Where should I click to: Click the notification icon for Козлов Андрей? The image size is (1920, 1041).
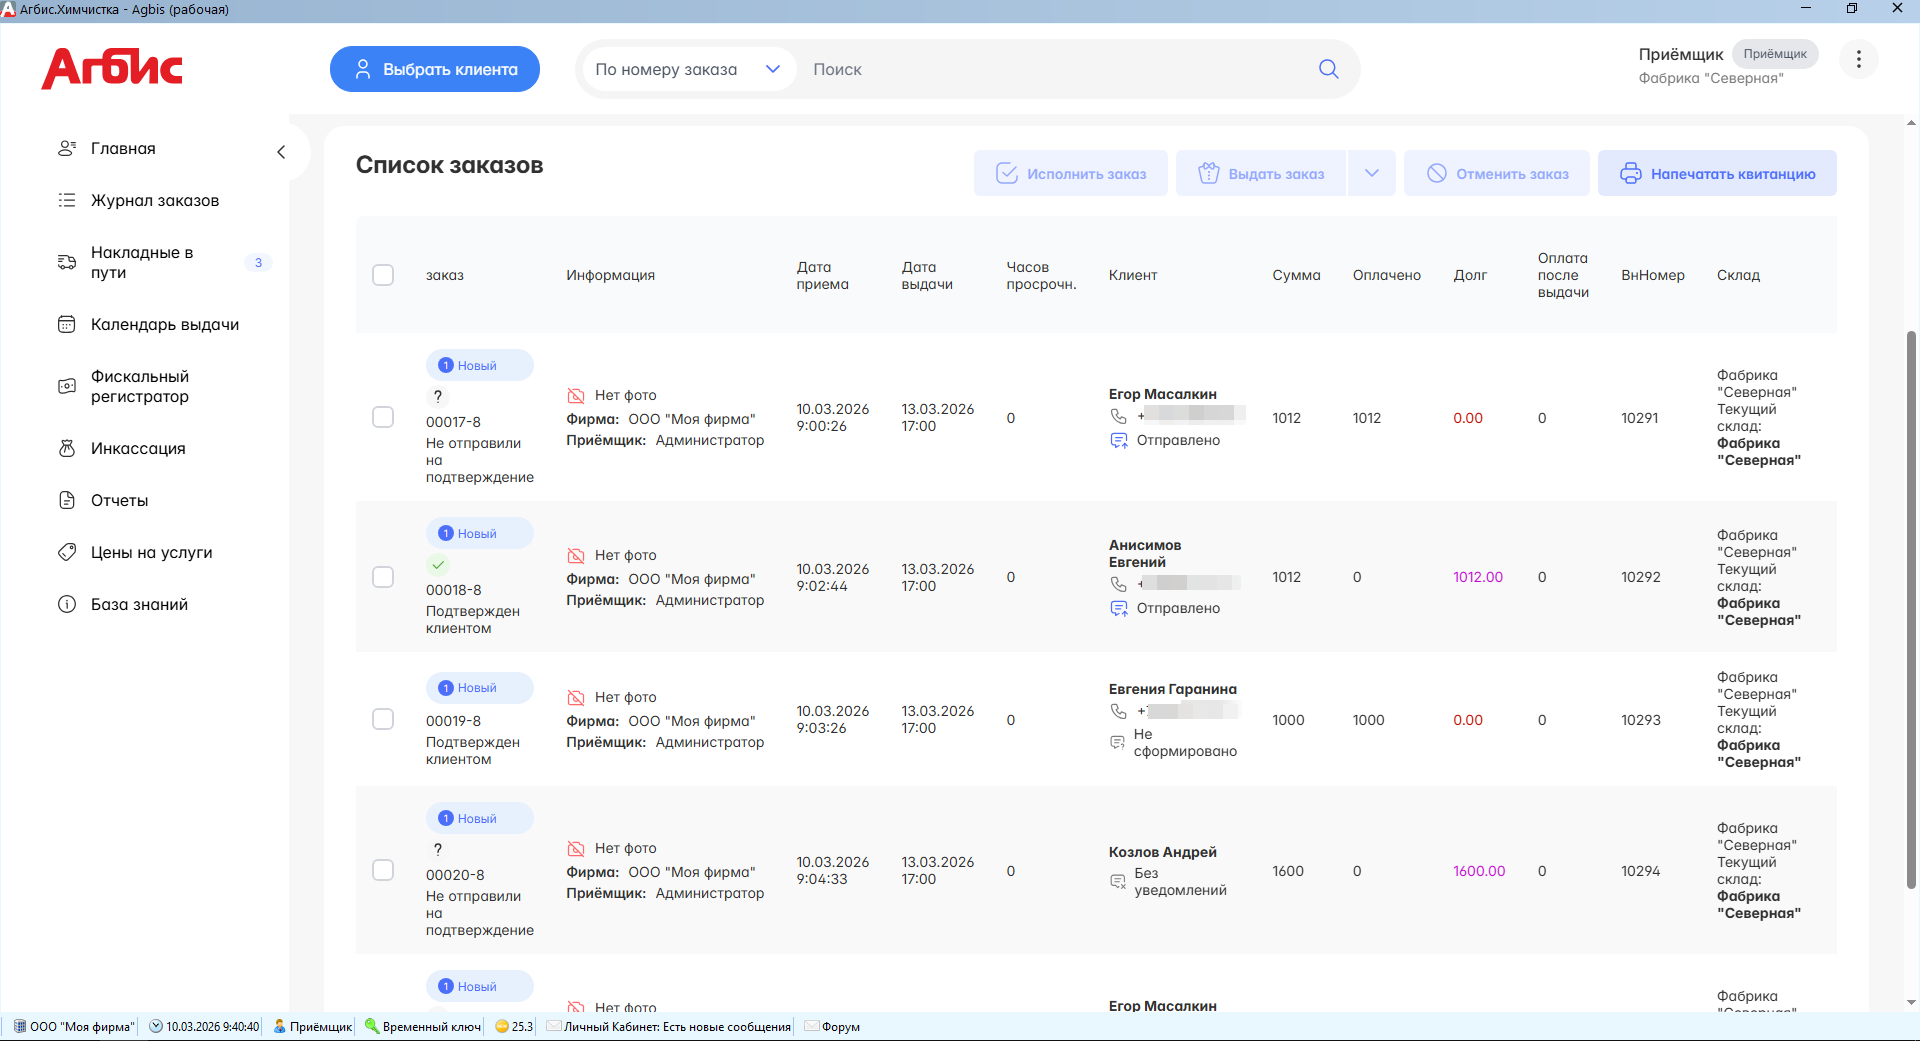tap(1118, 881)
